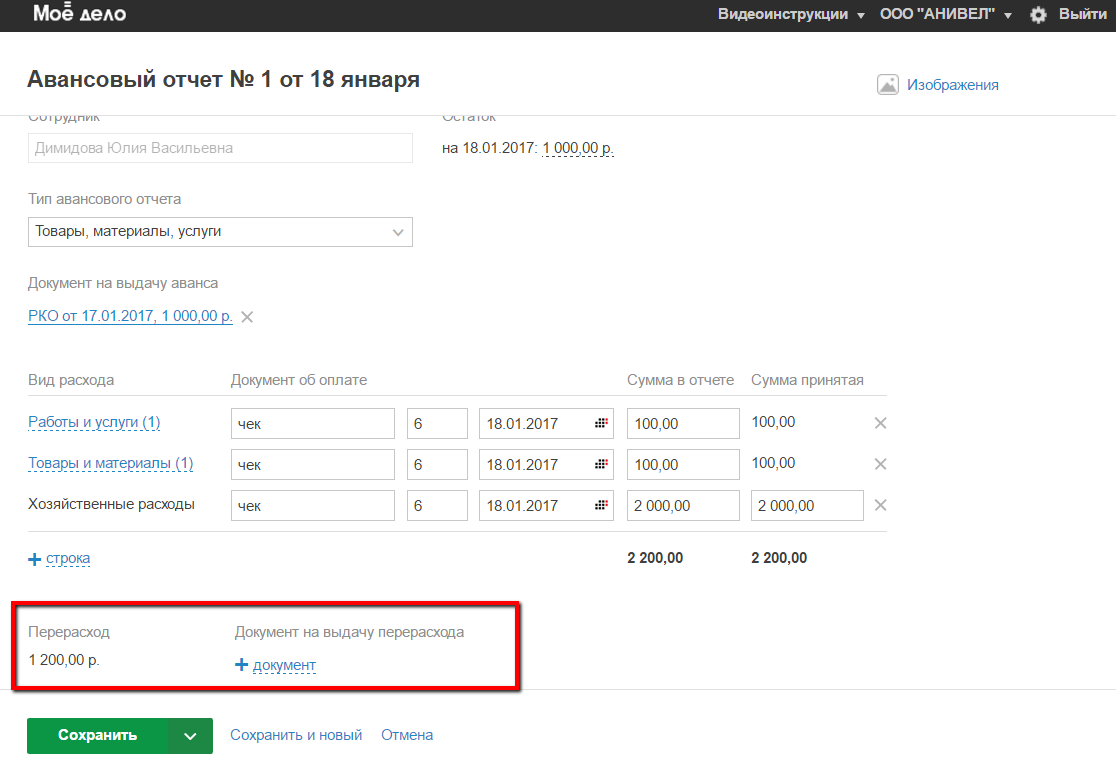Edit чек field in Работы и услуги row
The width and height of the screenshot is (1116, 769).
(x=312, y=424)
